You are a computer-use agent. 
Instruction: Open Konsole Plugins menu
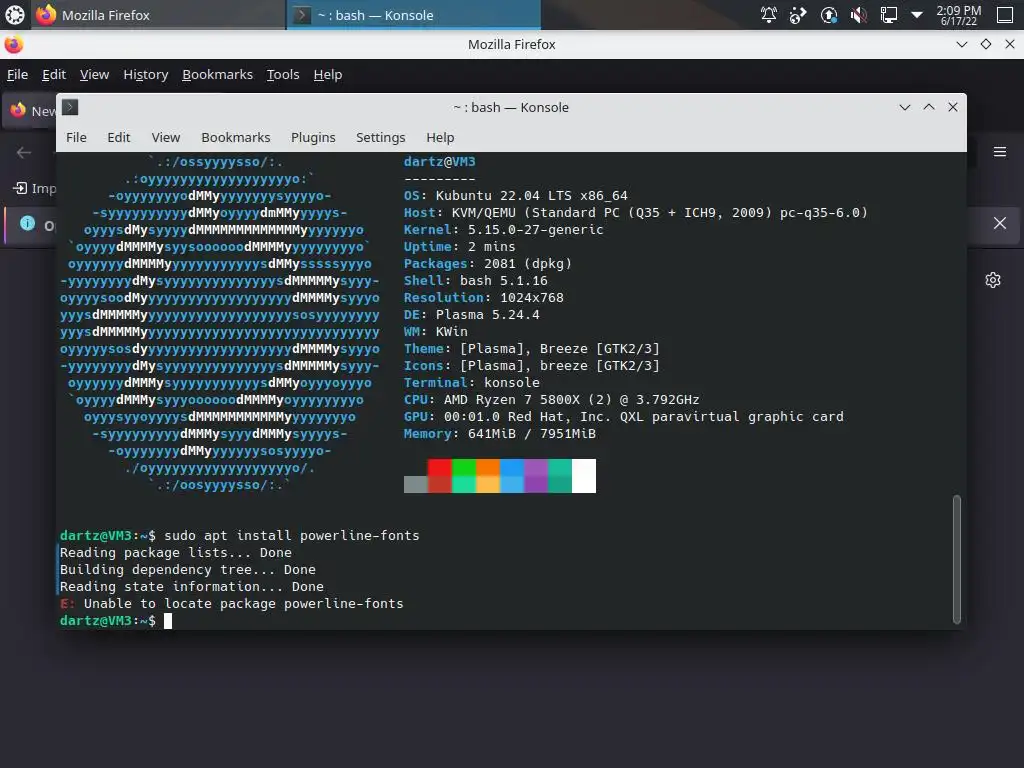(313, 138)
